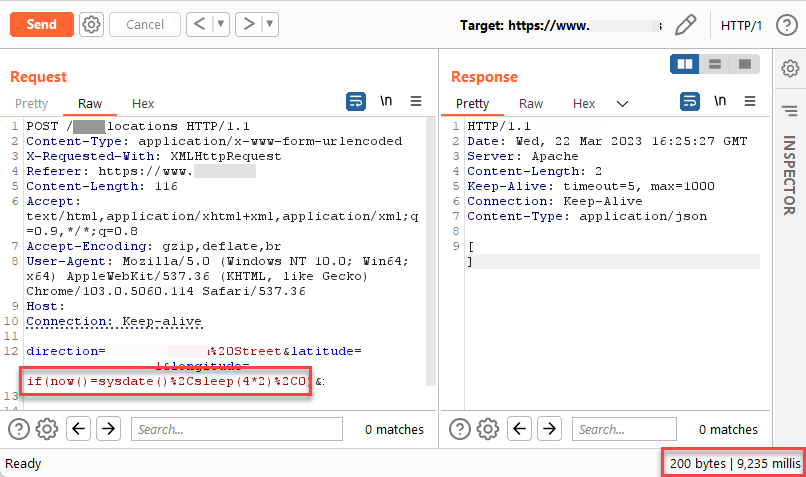Open Request search help icon
806x477 pixels.
pyautogui.click(x=19, y=429)
